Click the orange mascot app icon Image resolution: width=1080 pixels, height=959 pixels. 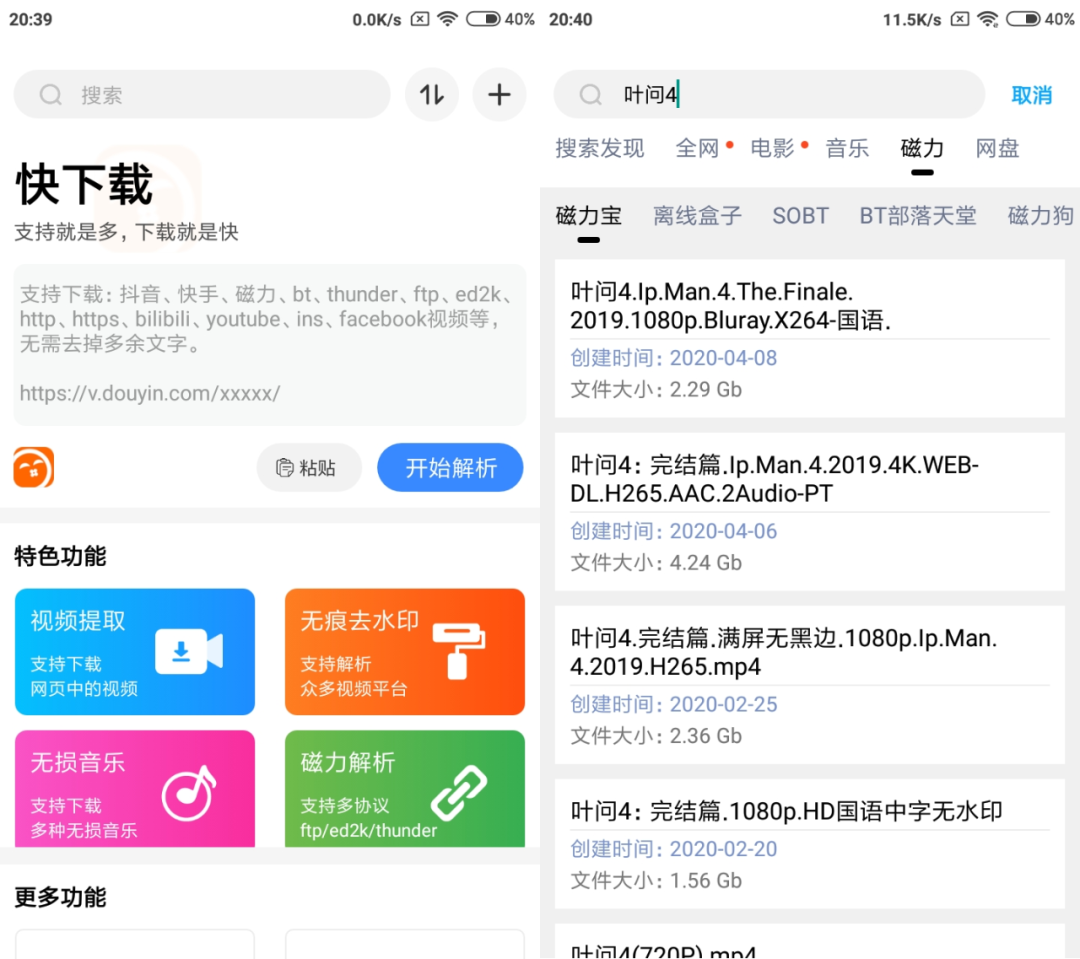point(34,467)
